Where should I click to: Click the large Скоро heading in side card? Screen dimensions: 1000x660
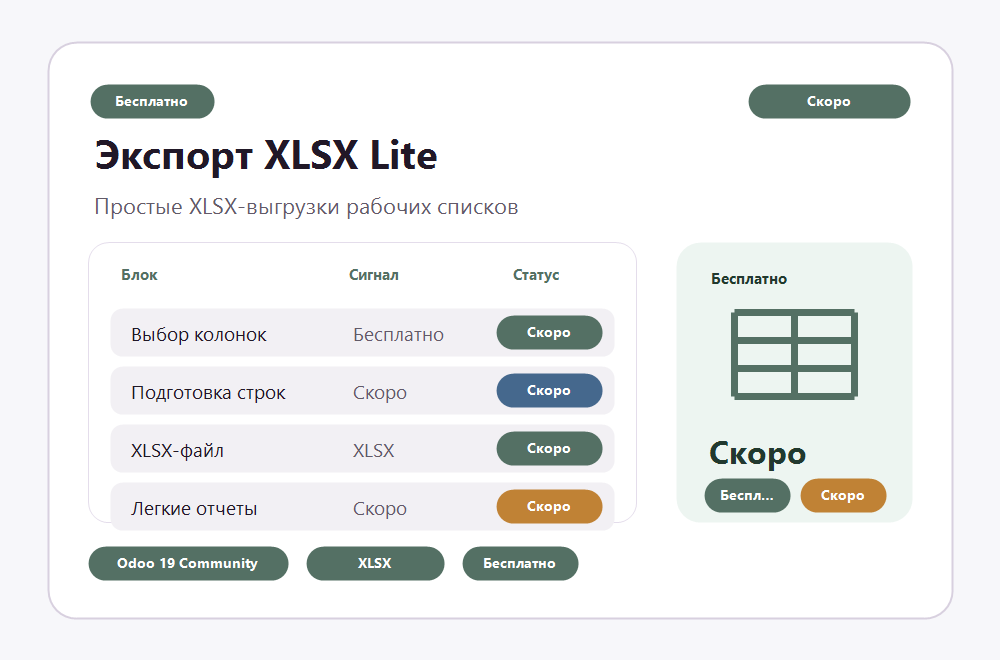pyautogui.click(x=758, y=453)
